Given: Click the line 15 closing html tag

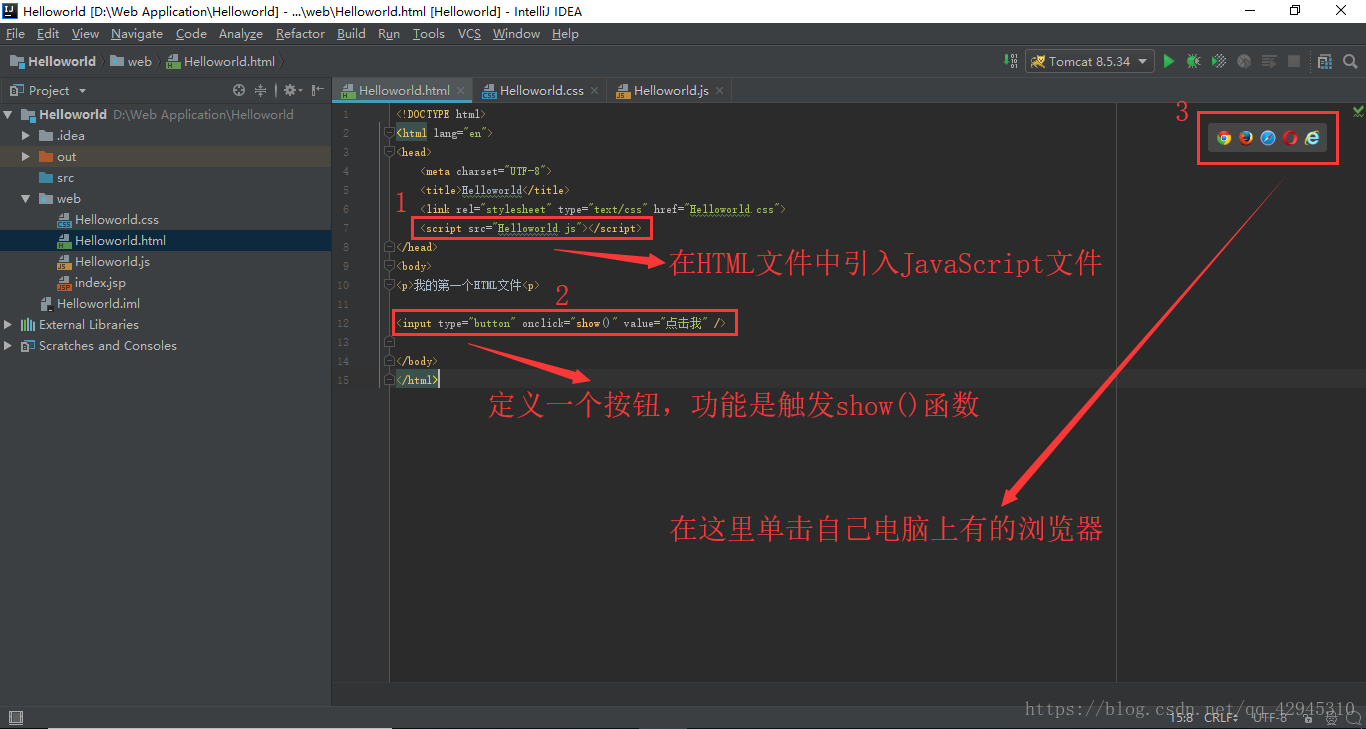Looking at the screenshot, I should point(416,380).
